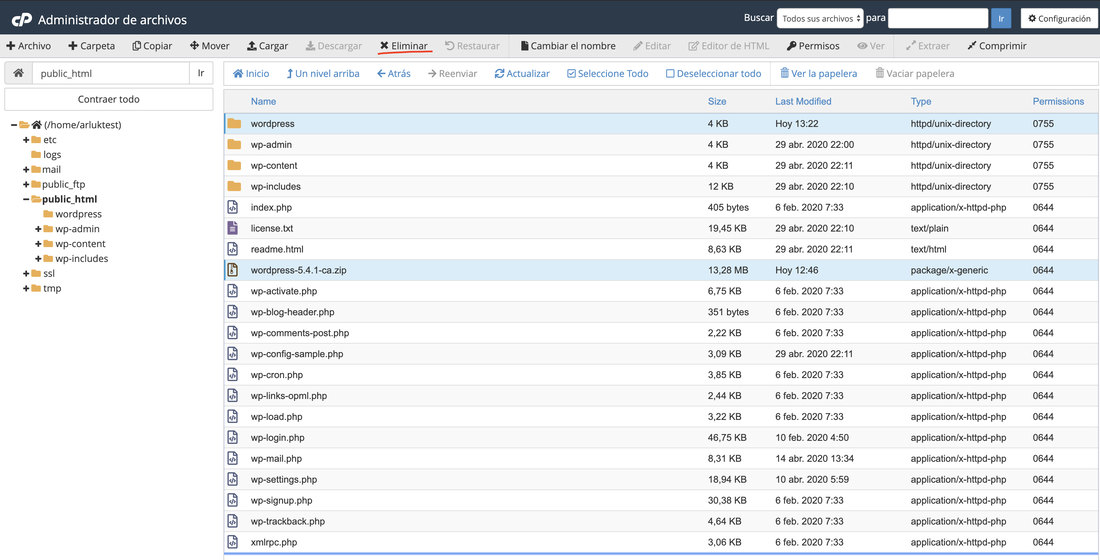The height and width of the screenshot is (560, 1100).
Task: Sort by the Size column header
Action: coord(717,101)
